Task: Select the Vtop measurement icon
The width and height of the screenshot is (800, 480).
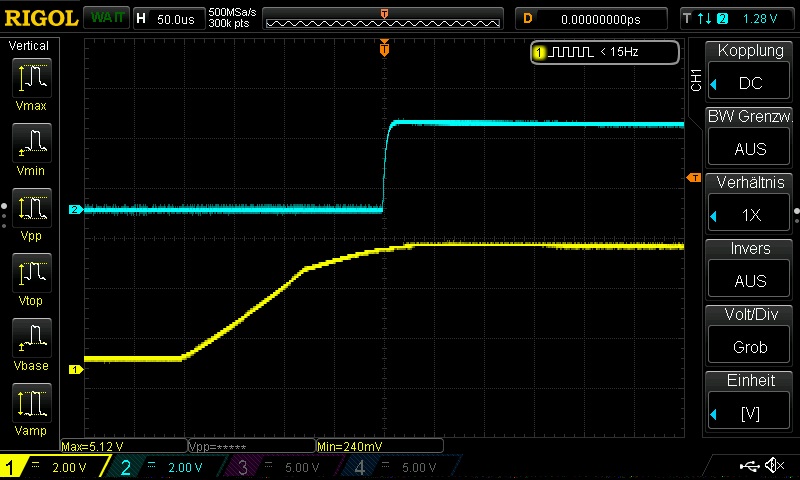Action: point(32,273)
